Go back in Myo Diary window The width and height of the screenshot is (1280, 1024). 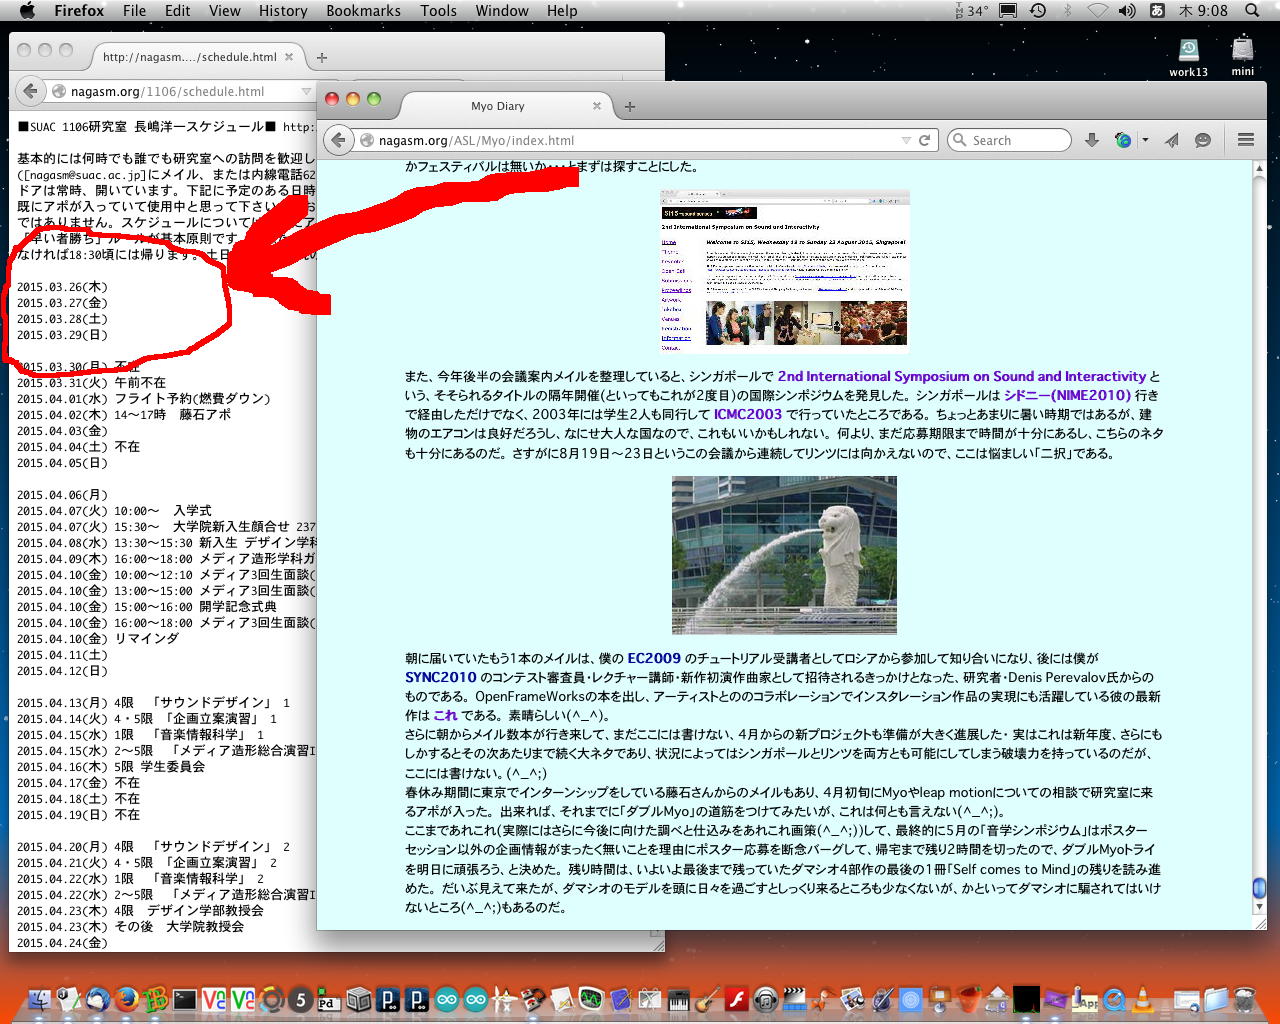point(339,140)
